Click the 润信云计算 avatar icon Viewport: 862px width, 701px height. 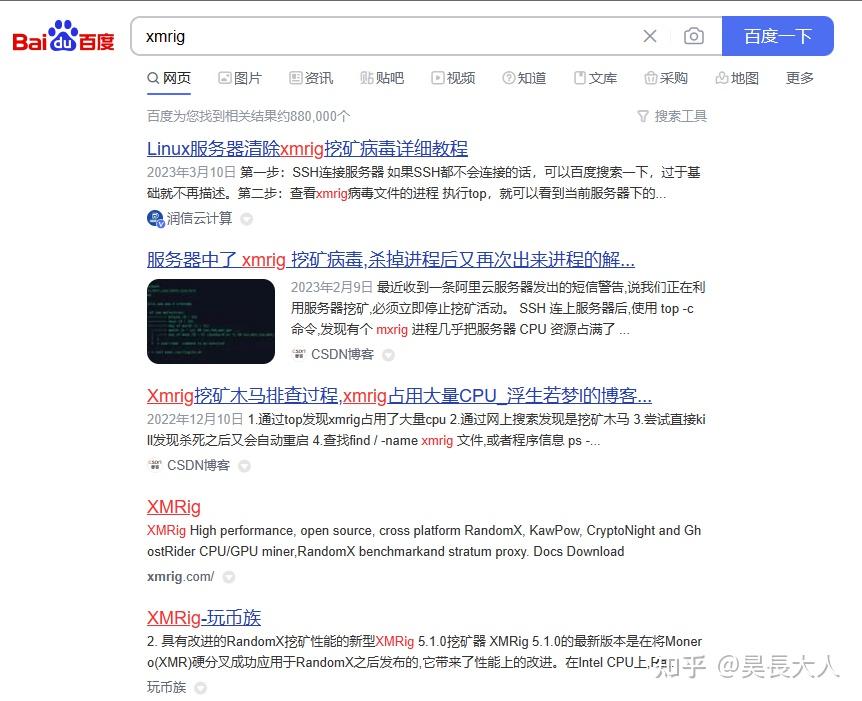click(x=155, y=217)
